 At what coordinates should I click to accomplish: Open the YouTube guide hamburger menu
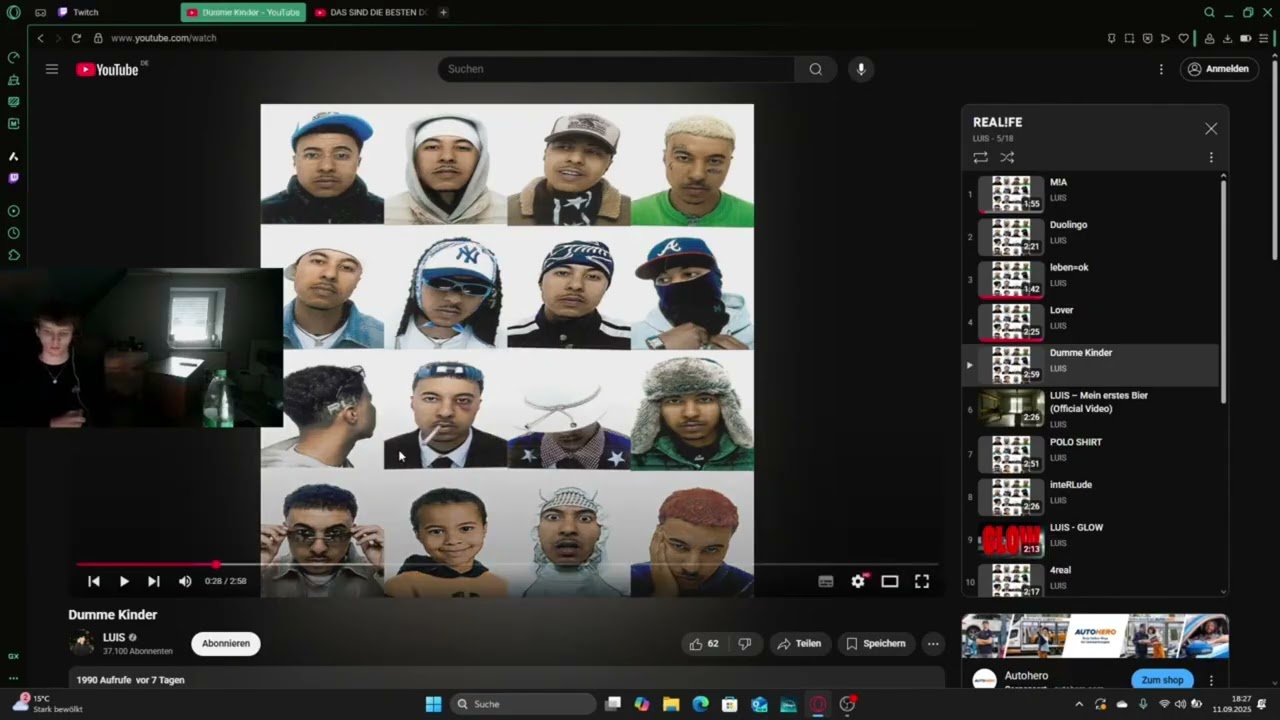pyautogui.click(x=52, y=69)
